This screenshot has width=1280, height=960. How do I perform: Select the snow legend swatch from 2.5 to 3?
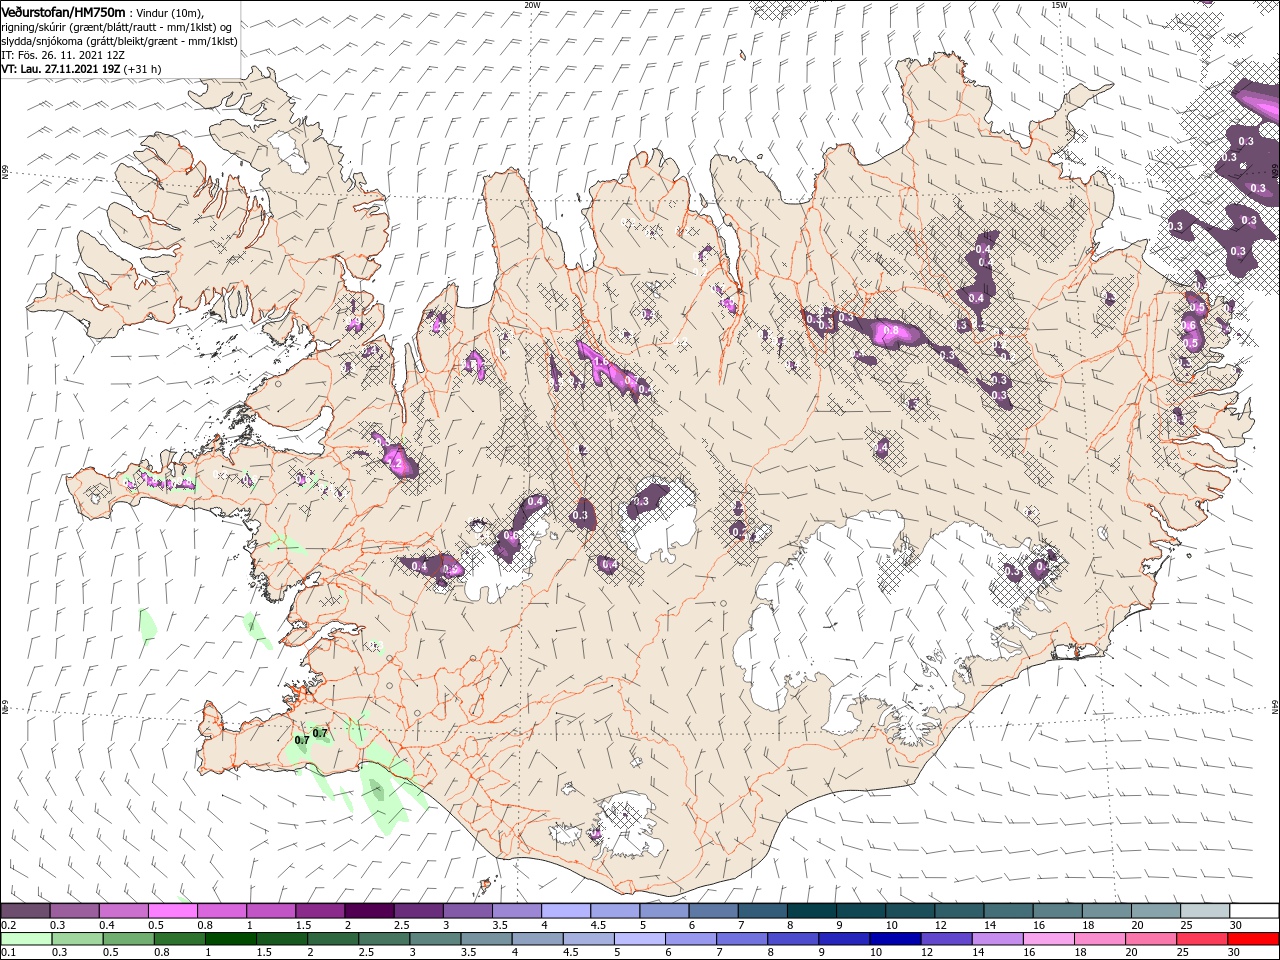click(x=418, y=910)
